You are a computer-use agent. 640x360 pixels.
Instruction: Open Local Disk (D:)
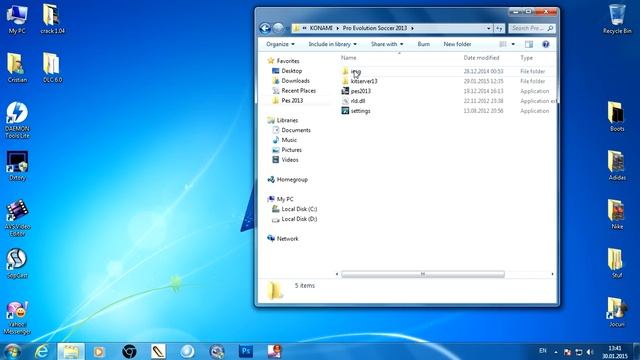[299, 219]
